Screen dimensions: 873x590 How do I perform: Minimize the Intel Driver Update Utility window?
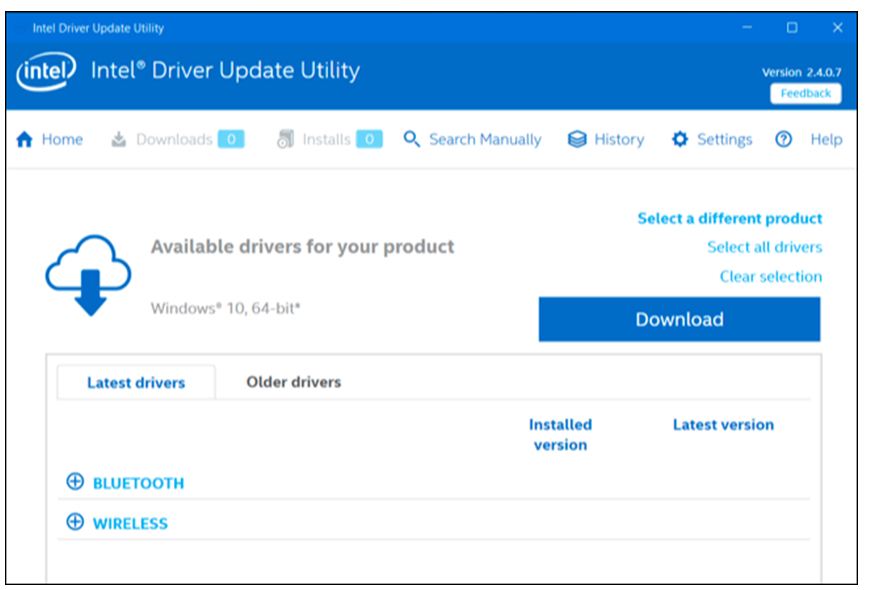tap(747, 27)
